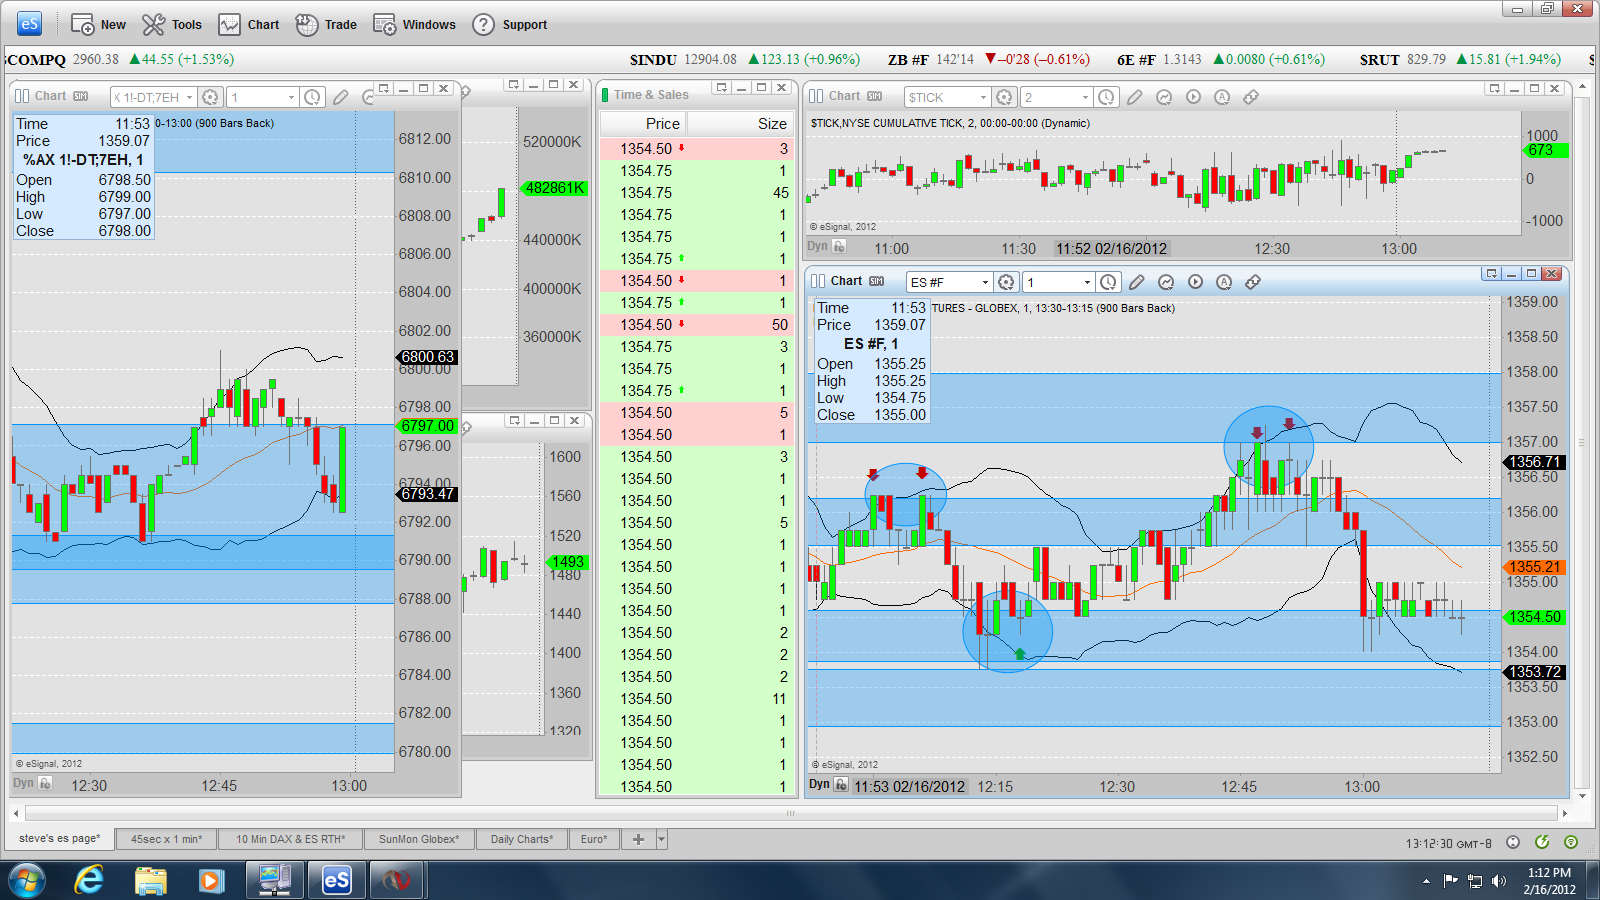Open the Windows menu
This screenshot has height=900, width=1600.
point(414,24)
